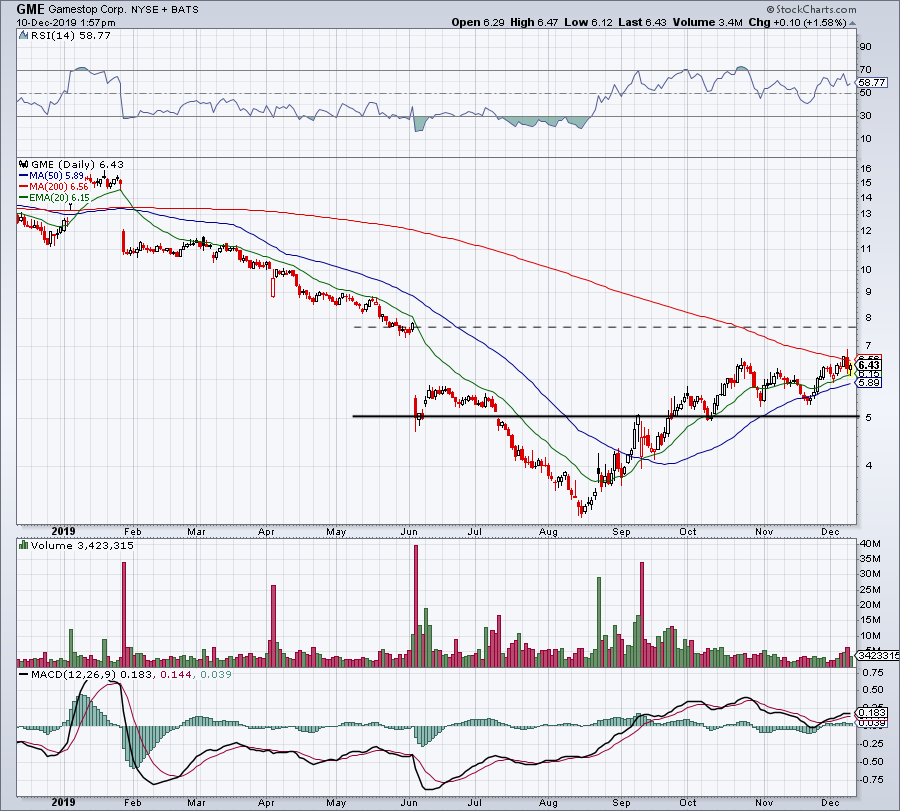Image resolution: width=900 pixels, height=811 pixels.
Task: Click the NYSE + BATS exchange label
Action: [x=165, y=10]
